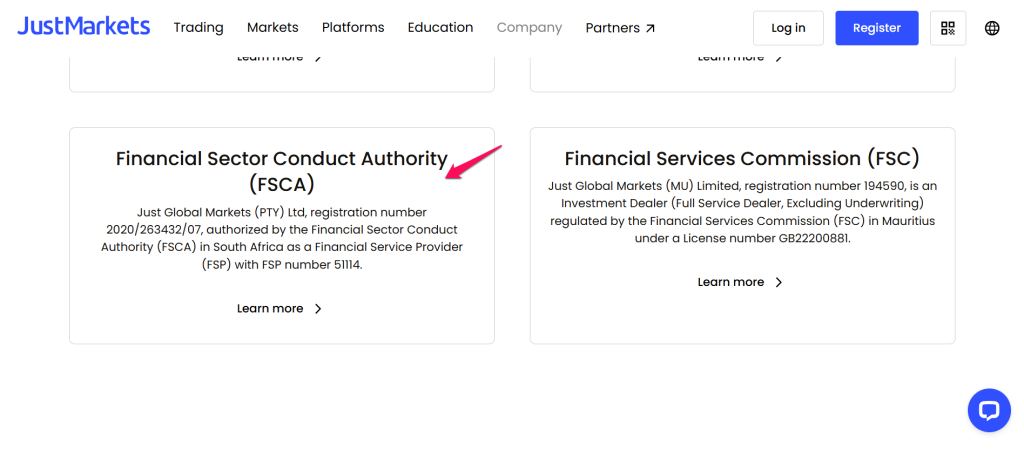Click chevron beside FSC Learn more
The height and width of the screenshot is (450, 1024).
click(779, 283)
